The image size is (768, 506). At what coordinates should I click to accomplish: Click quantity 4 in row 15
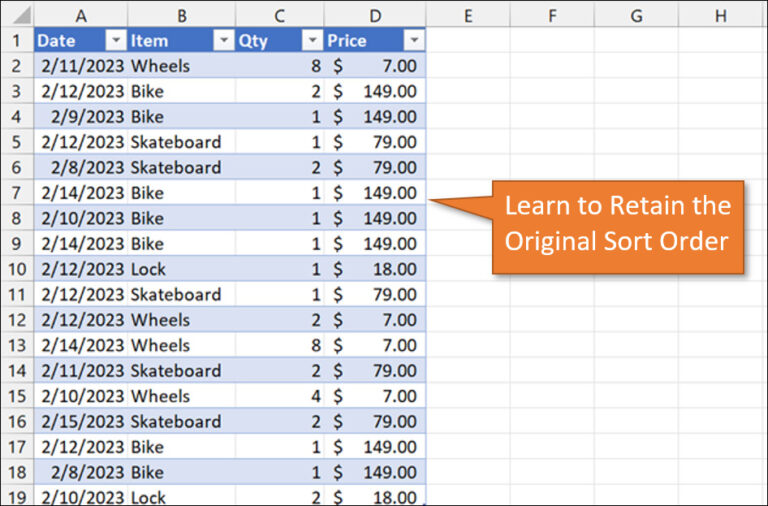(280, 396)
